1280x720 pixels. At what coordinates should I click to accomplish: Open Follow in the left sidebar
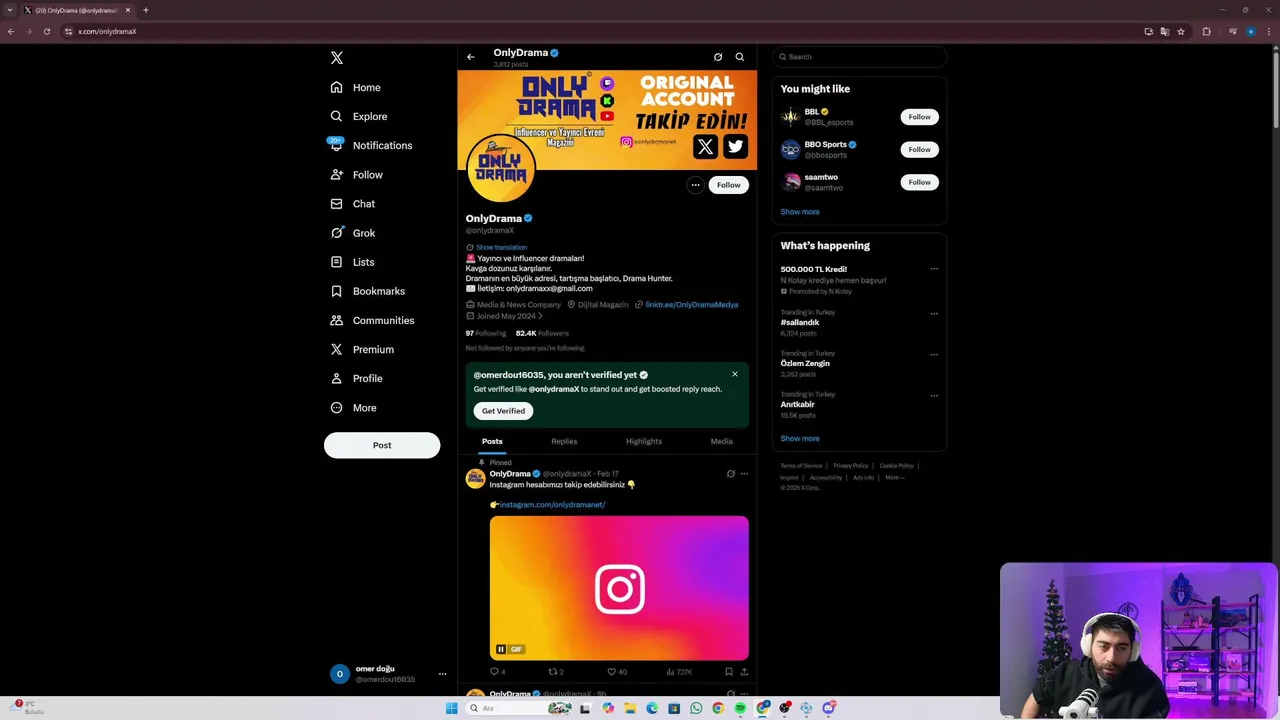click(x=357, y=174)
